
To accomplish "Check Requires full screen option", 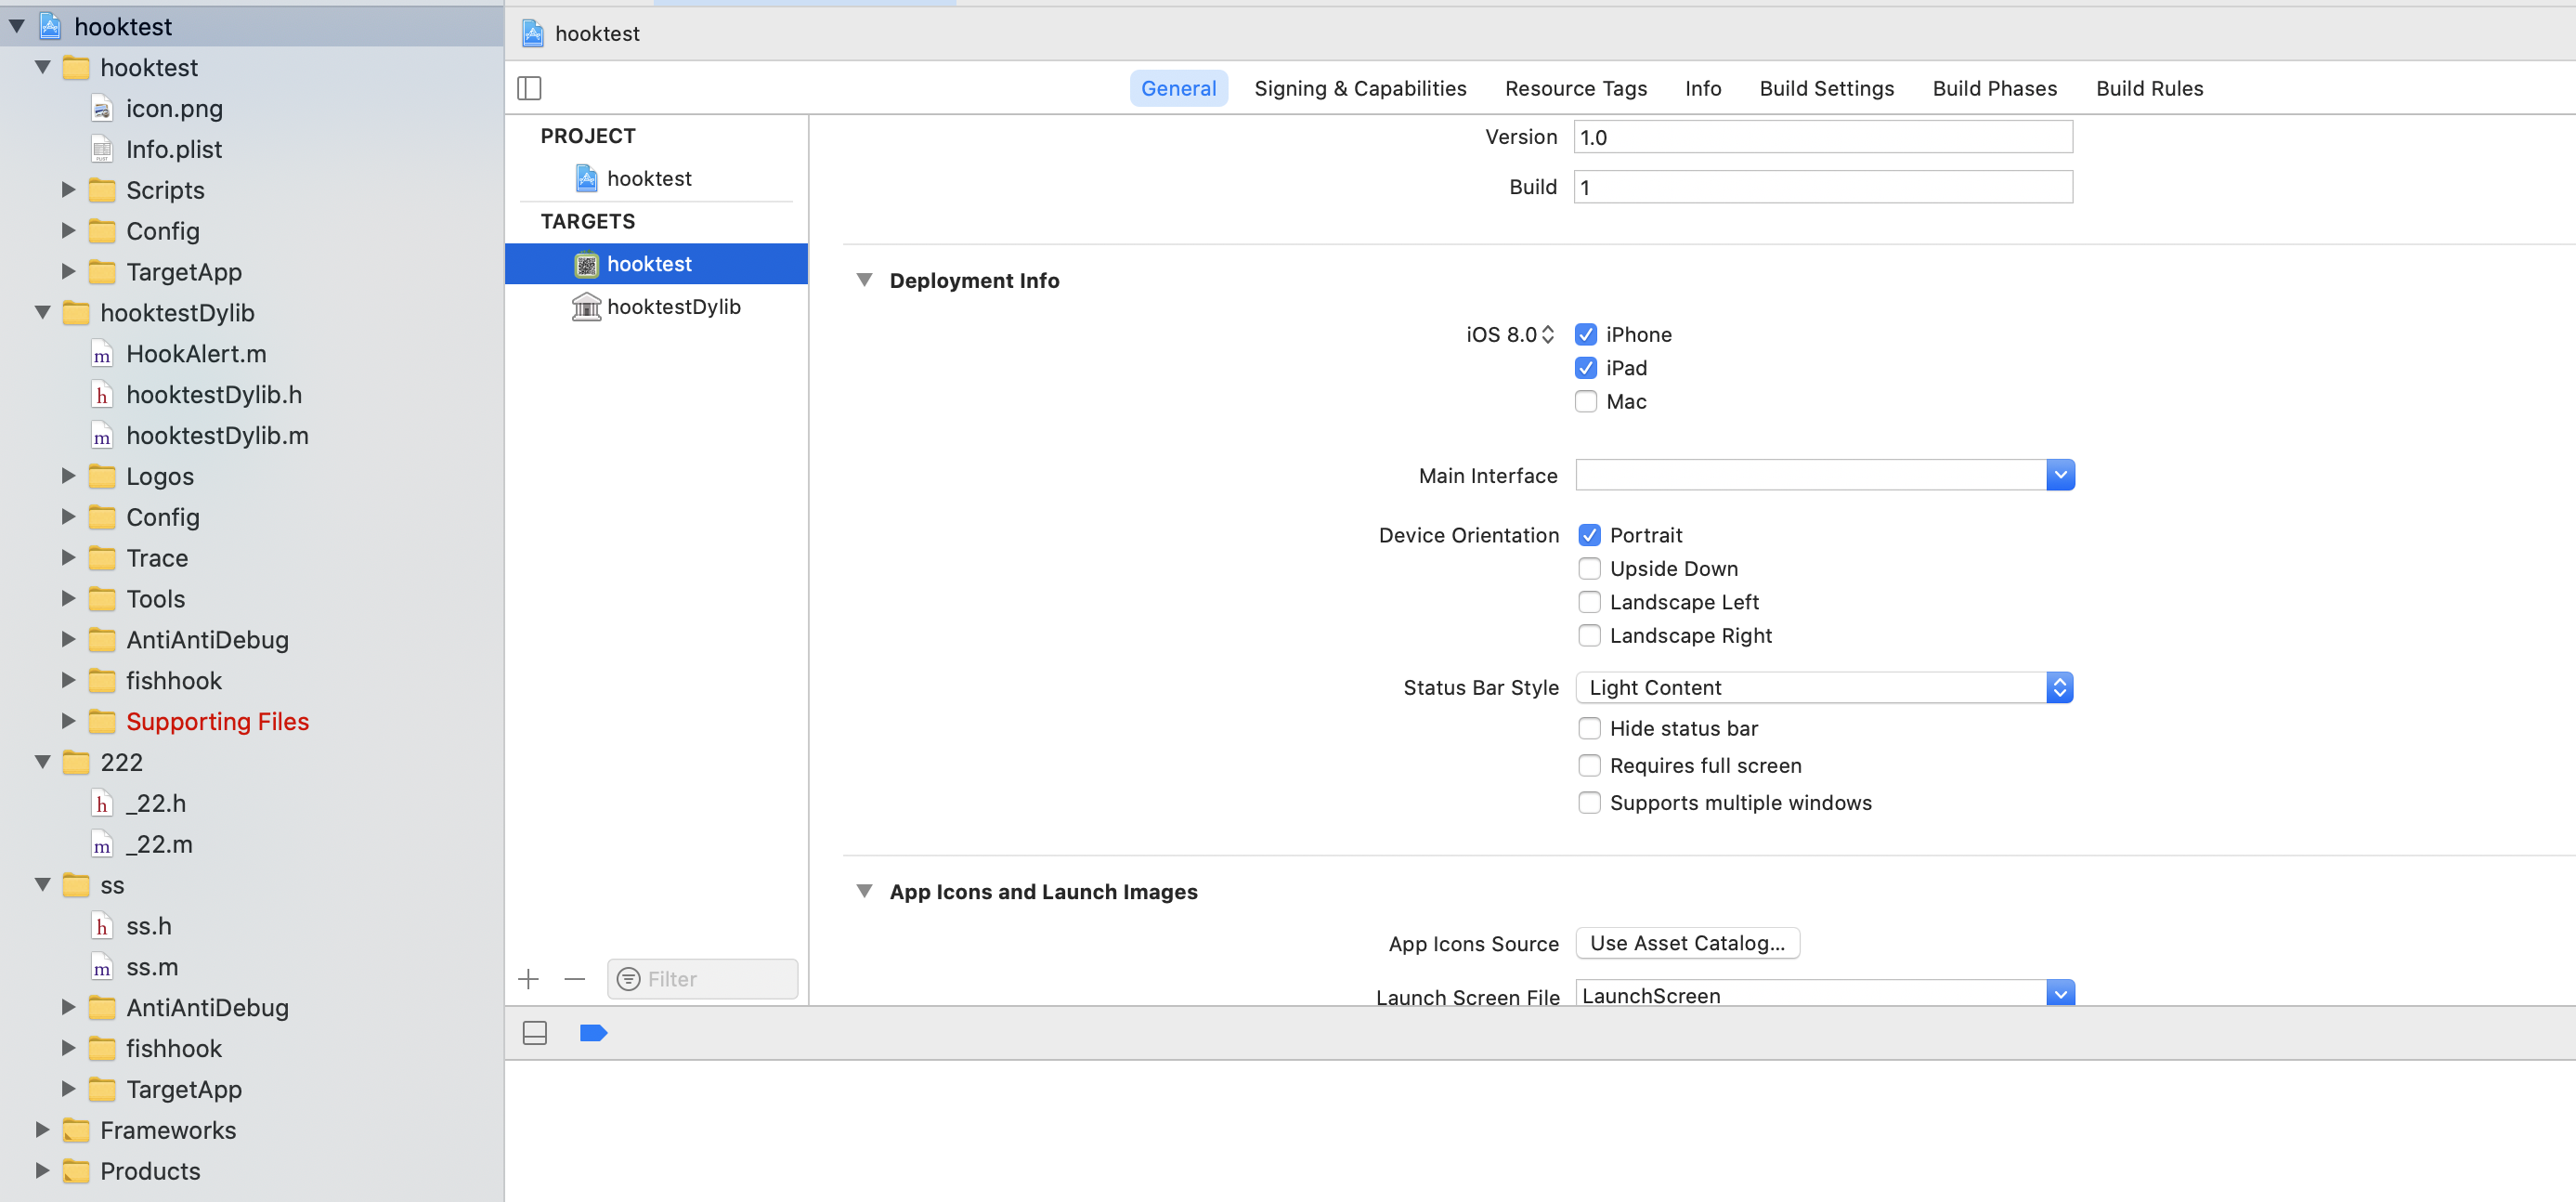I will (1589, 765).
